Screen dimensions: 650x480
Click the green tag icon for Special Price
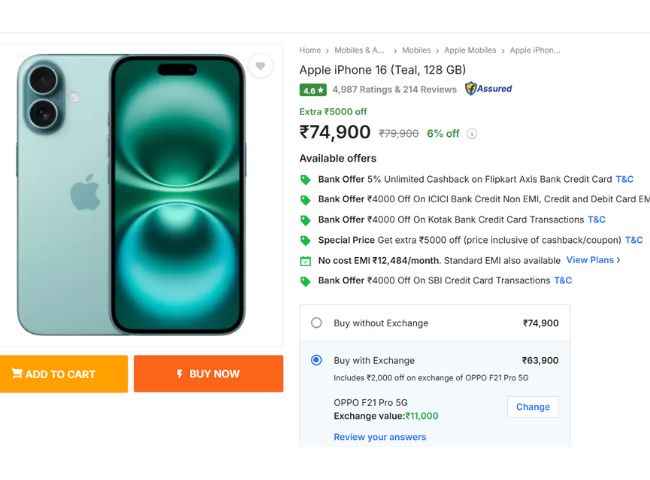(306, 240)
